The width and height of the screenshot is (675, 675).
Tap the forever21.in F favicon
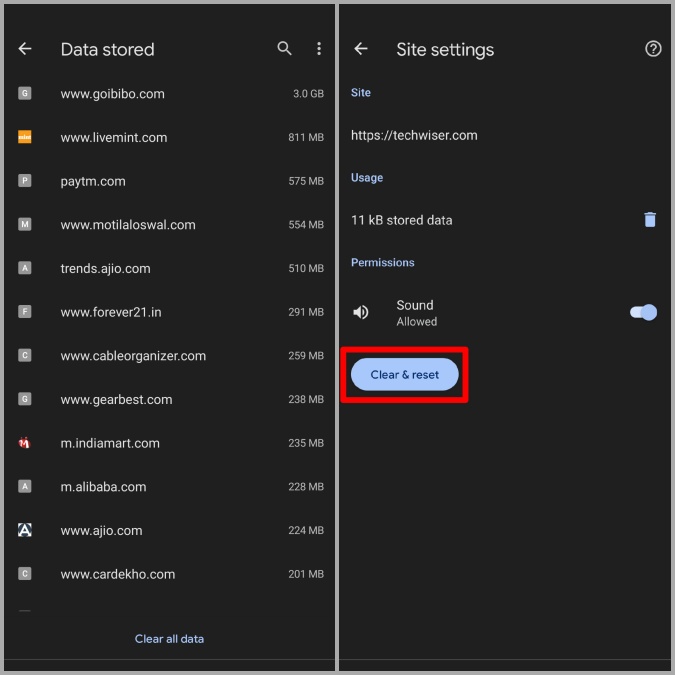[x=25, y=311]
